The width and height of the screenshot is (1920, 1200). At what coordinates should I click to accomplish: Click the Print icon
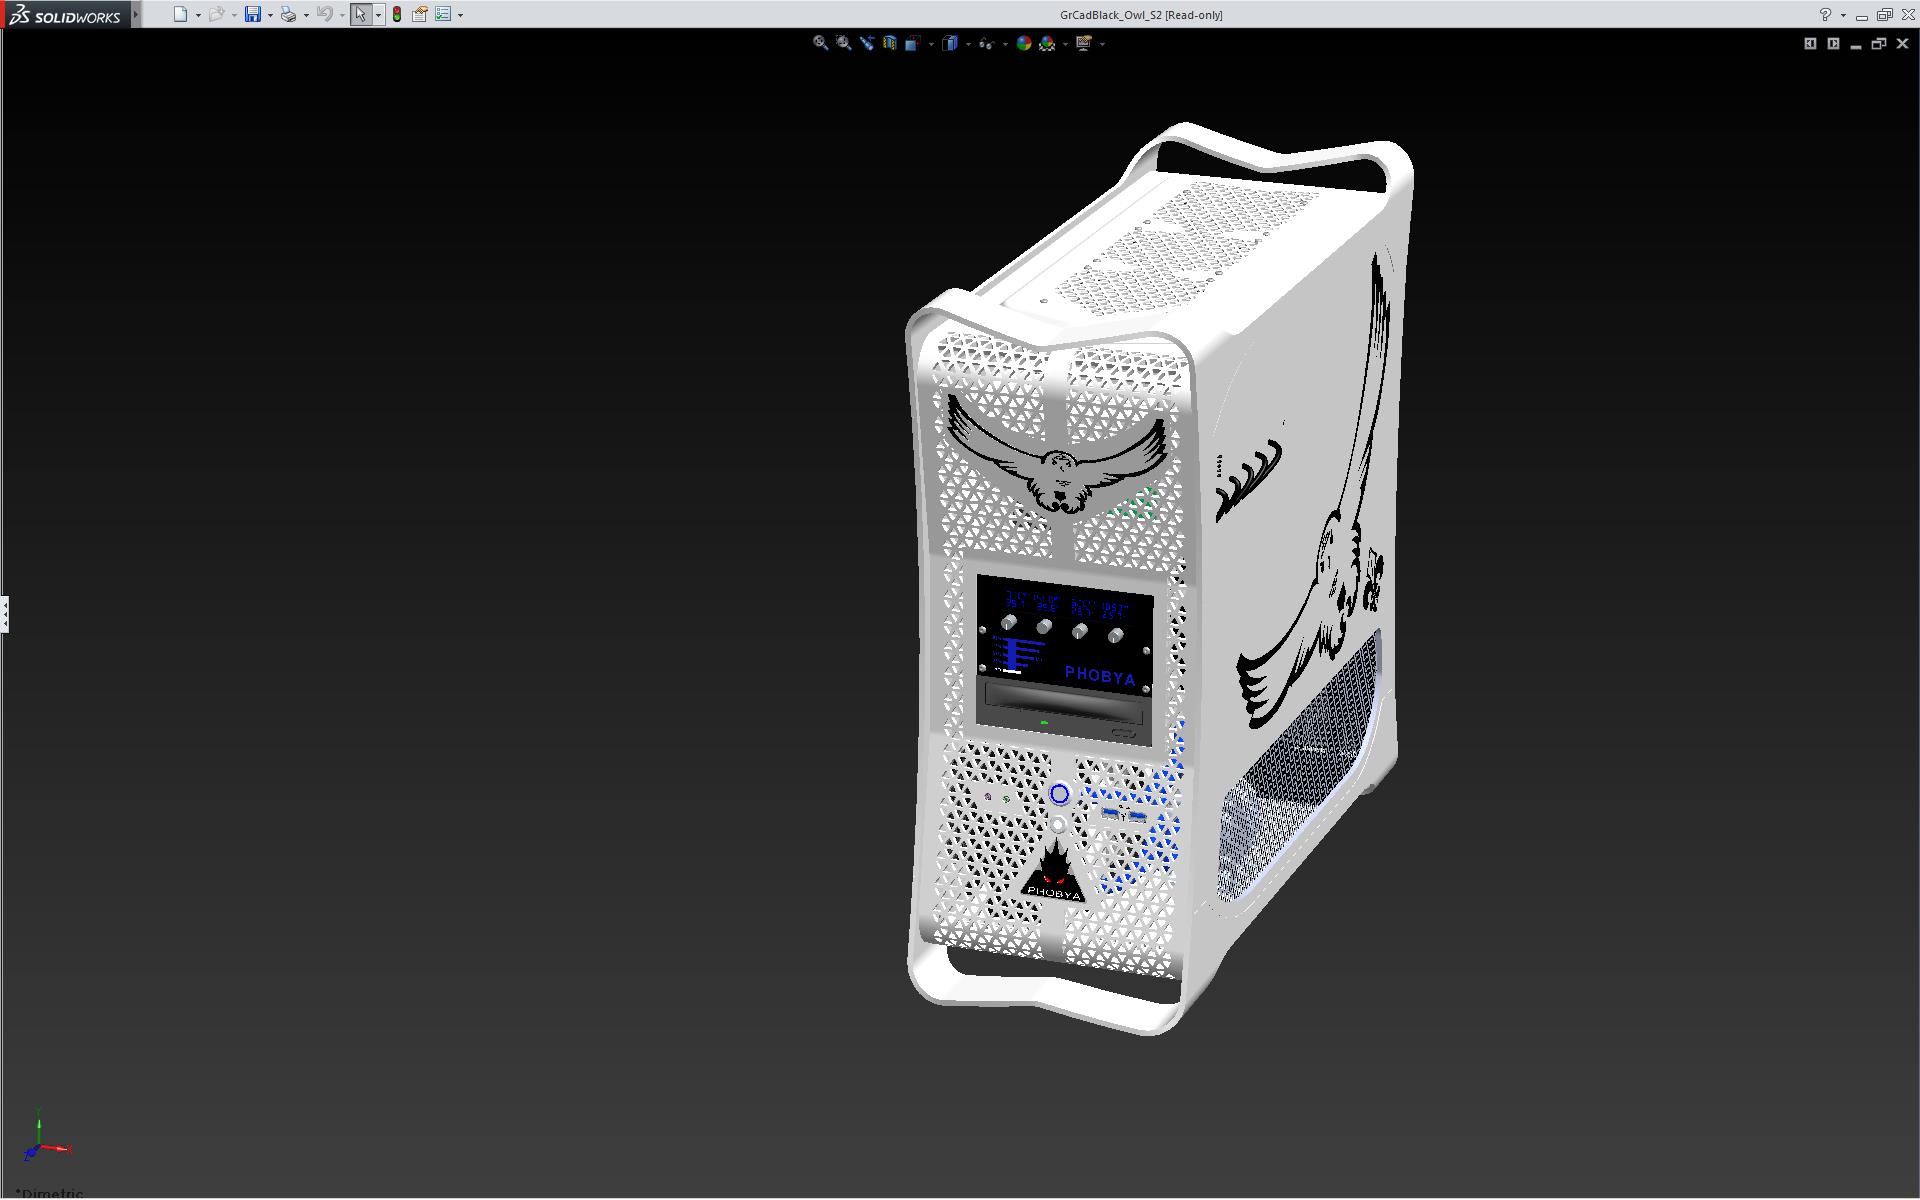(288, 14)
